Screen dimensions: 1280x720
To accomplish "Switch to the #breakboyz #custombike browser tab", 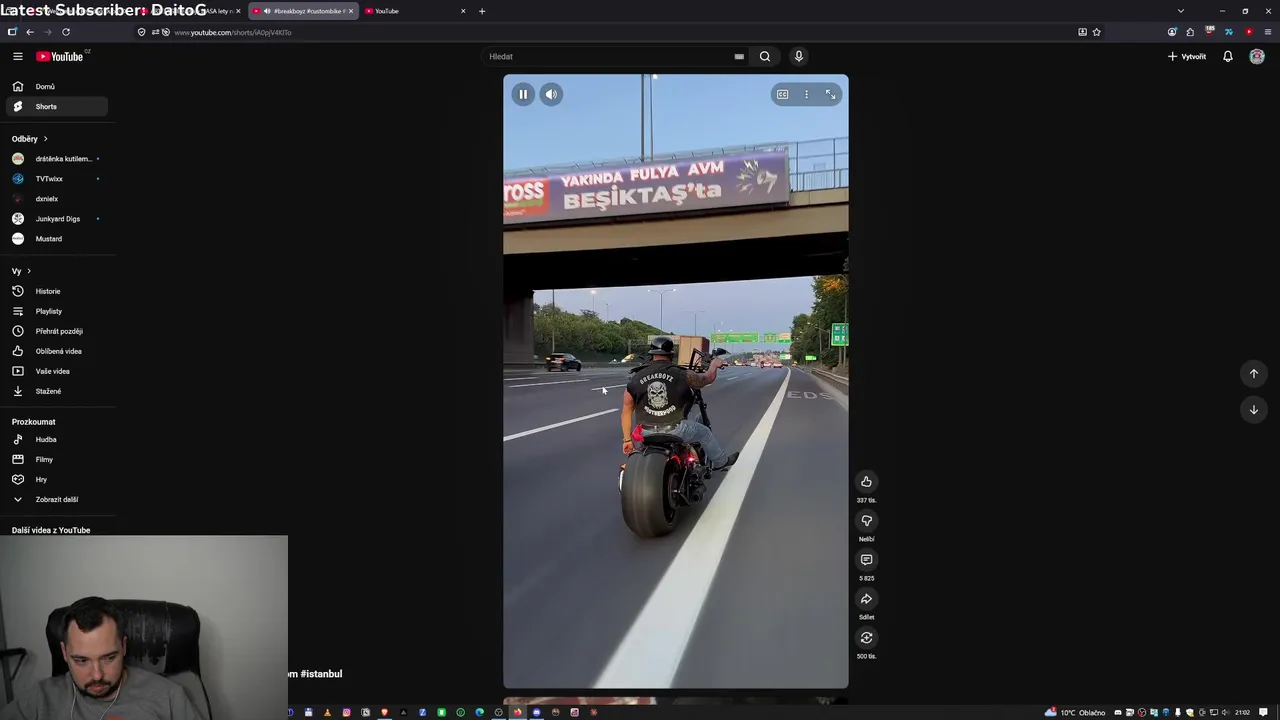I will [x=302, y=11].
